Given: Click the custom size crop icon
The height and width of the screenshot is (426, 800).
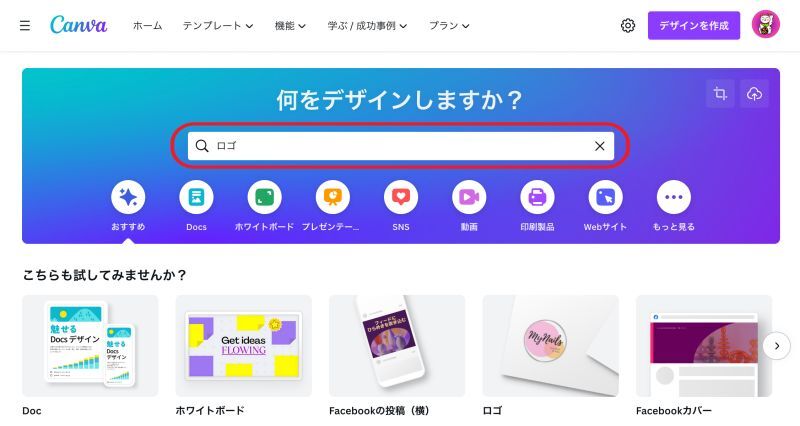Looking at the screenshot, I should click(720, 94).
